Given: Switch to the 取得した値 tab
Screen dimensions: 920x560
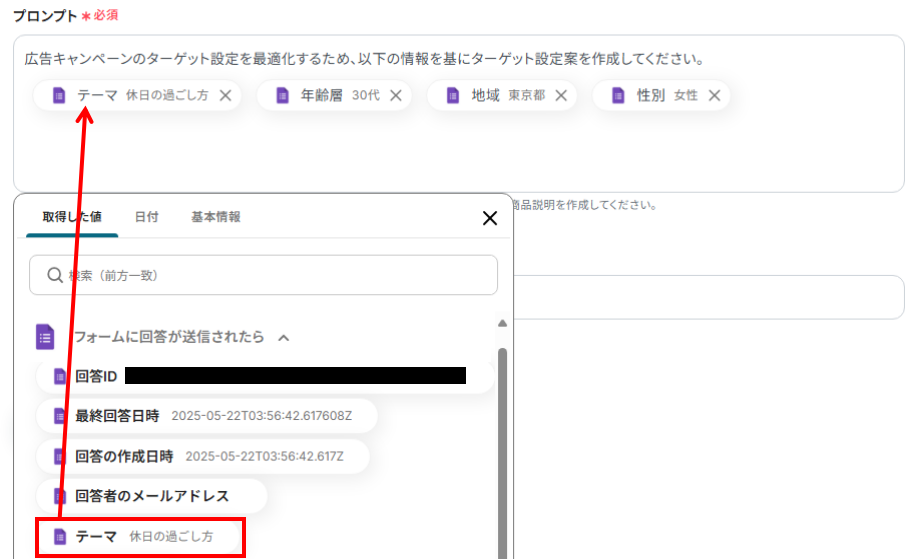Looking at the screenshot, I should pos(72,217).
